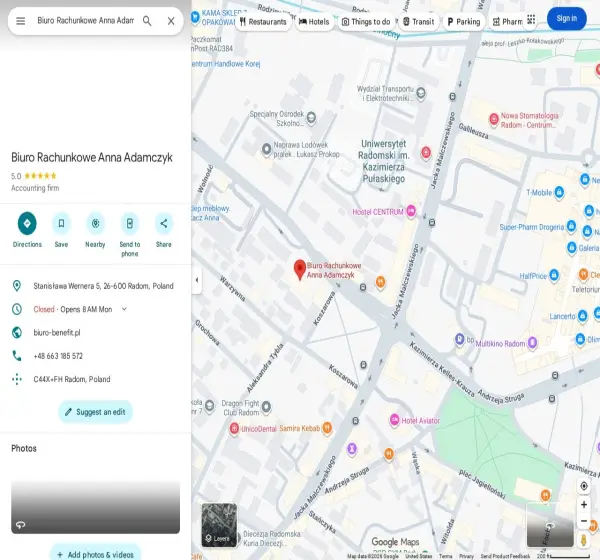Select Pharmacies chip

pyautogui.click(x=507, y=22)
